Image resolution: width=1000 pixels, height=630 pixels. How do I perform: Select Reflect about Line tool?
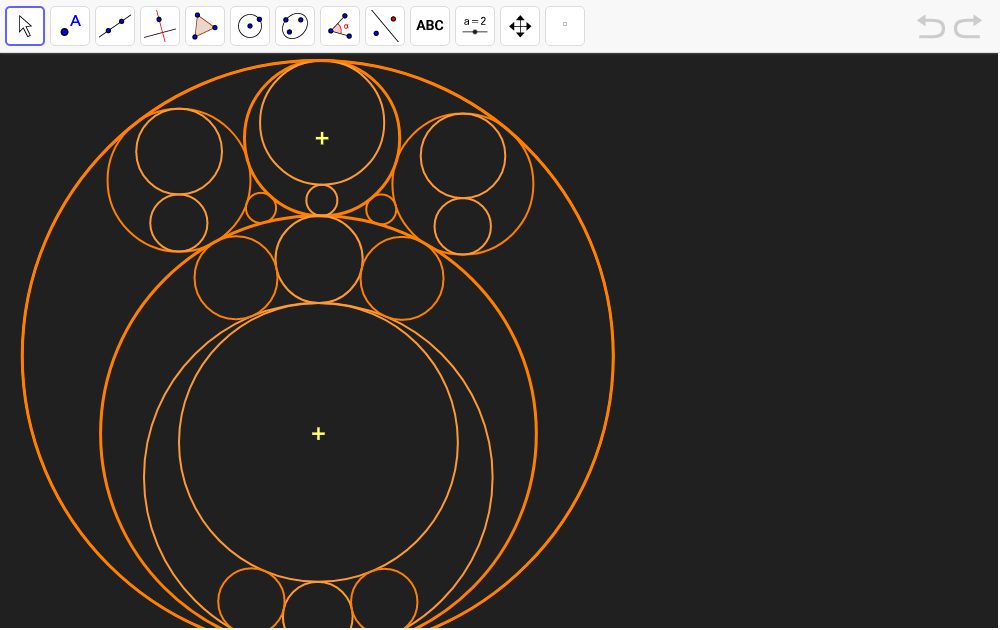click(385, 26)
